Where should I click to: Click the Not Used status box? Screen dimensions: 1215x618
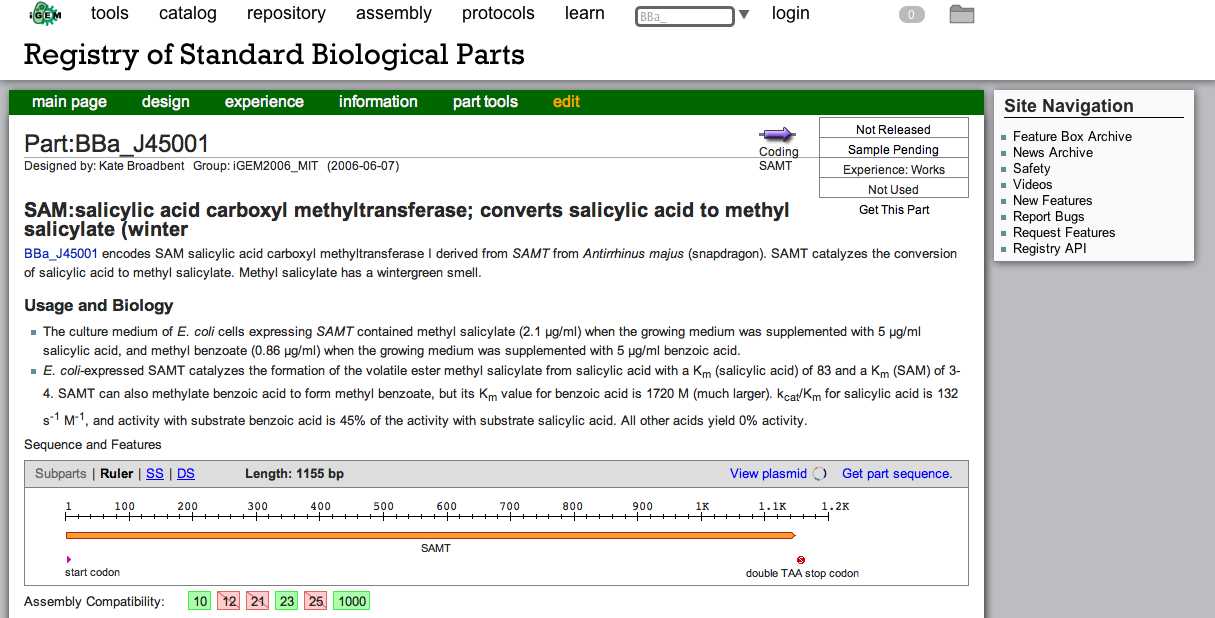coord(894,188)
